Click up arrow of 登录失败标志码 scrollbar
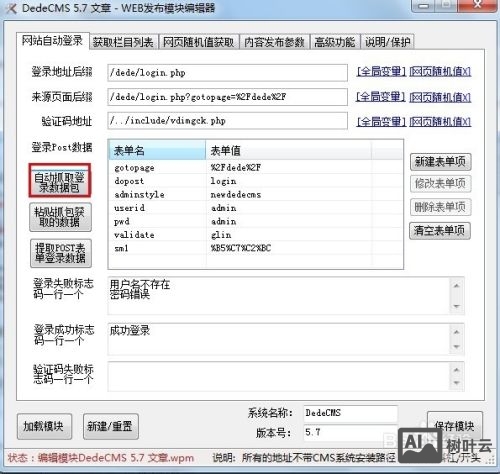Screen dimensions: 500x474 457,286
